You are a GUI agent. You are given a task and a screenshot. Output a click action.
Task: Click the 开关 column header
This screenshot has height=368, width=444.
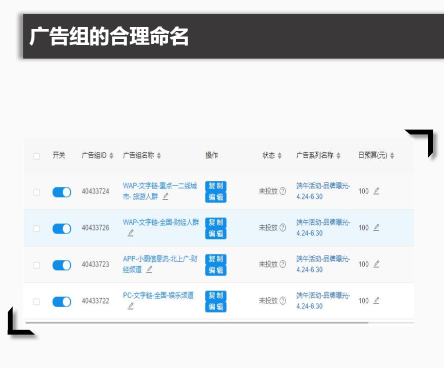pos(59,155)
